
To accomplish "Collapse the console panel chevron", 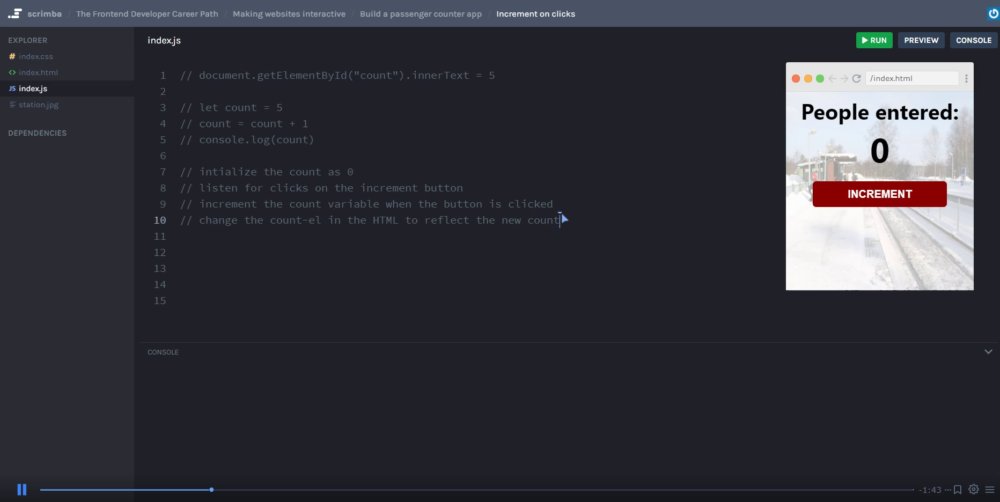I will pos(988,351).
